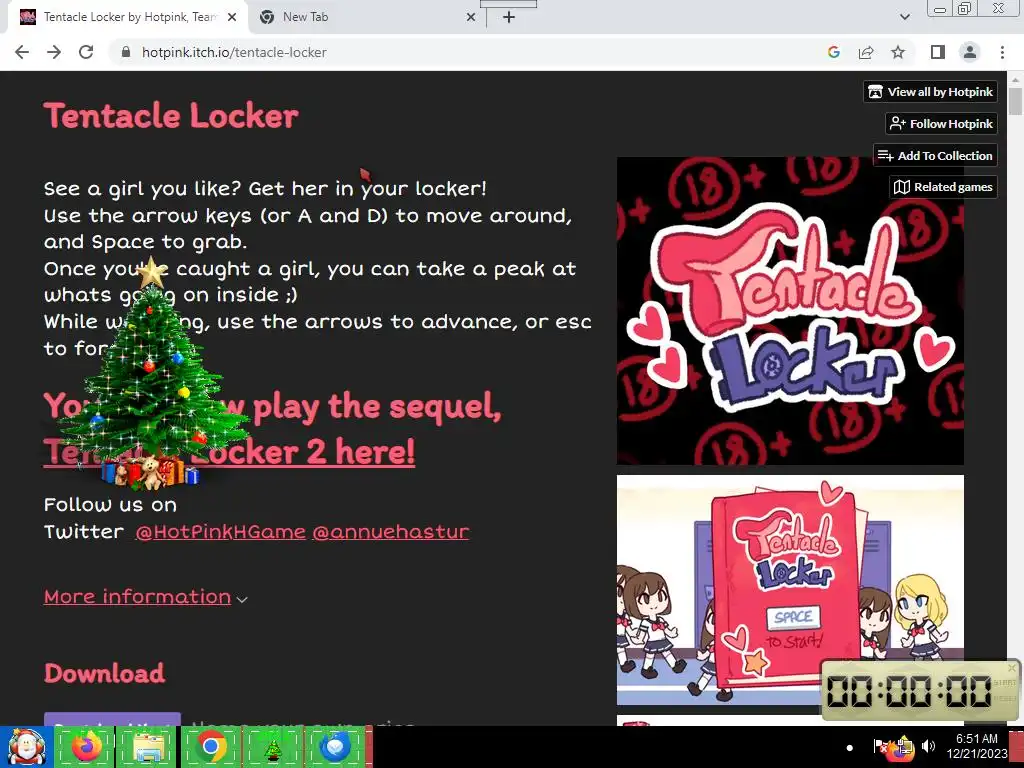Screen dimensions: 1024x768
Task: Click the page vertical scrollbar thumb
Action: point(1015,101)
